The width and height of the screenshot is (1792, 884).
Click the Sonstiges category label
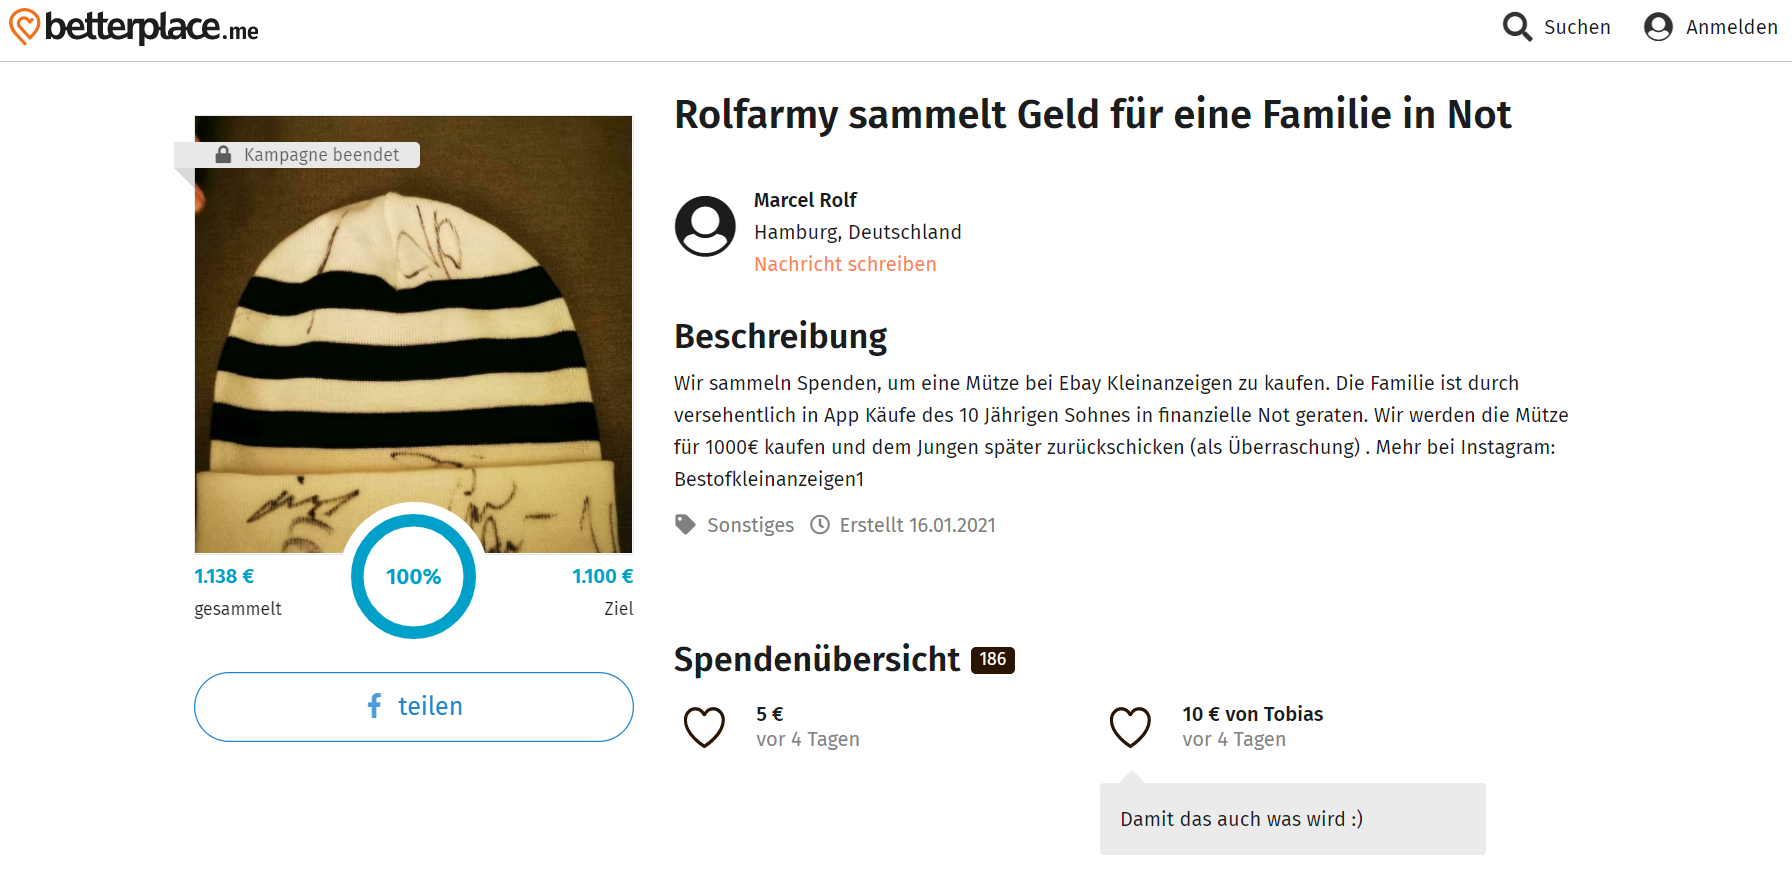click(750, 525)
